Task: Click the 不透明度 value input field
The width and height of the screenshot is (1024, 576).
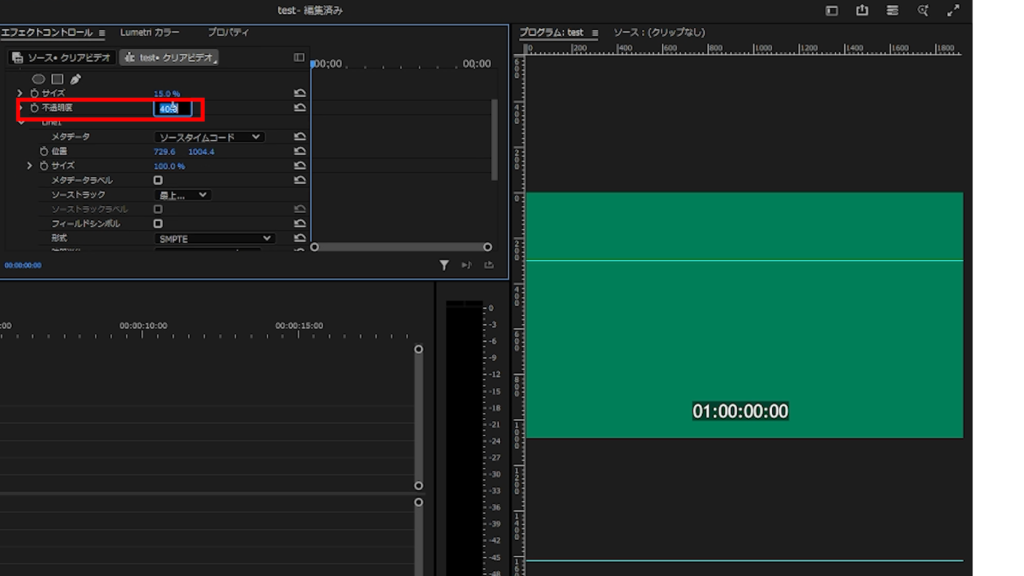Action: (x=172, y=108)
